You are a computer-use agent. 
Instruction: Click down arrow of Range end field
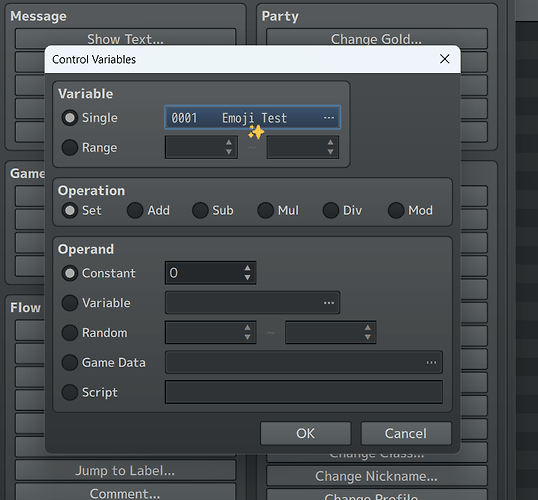pos(330,152)
